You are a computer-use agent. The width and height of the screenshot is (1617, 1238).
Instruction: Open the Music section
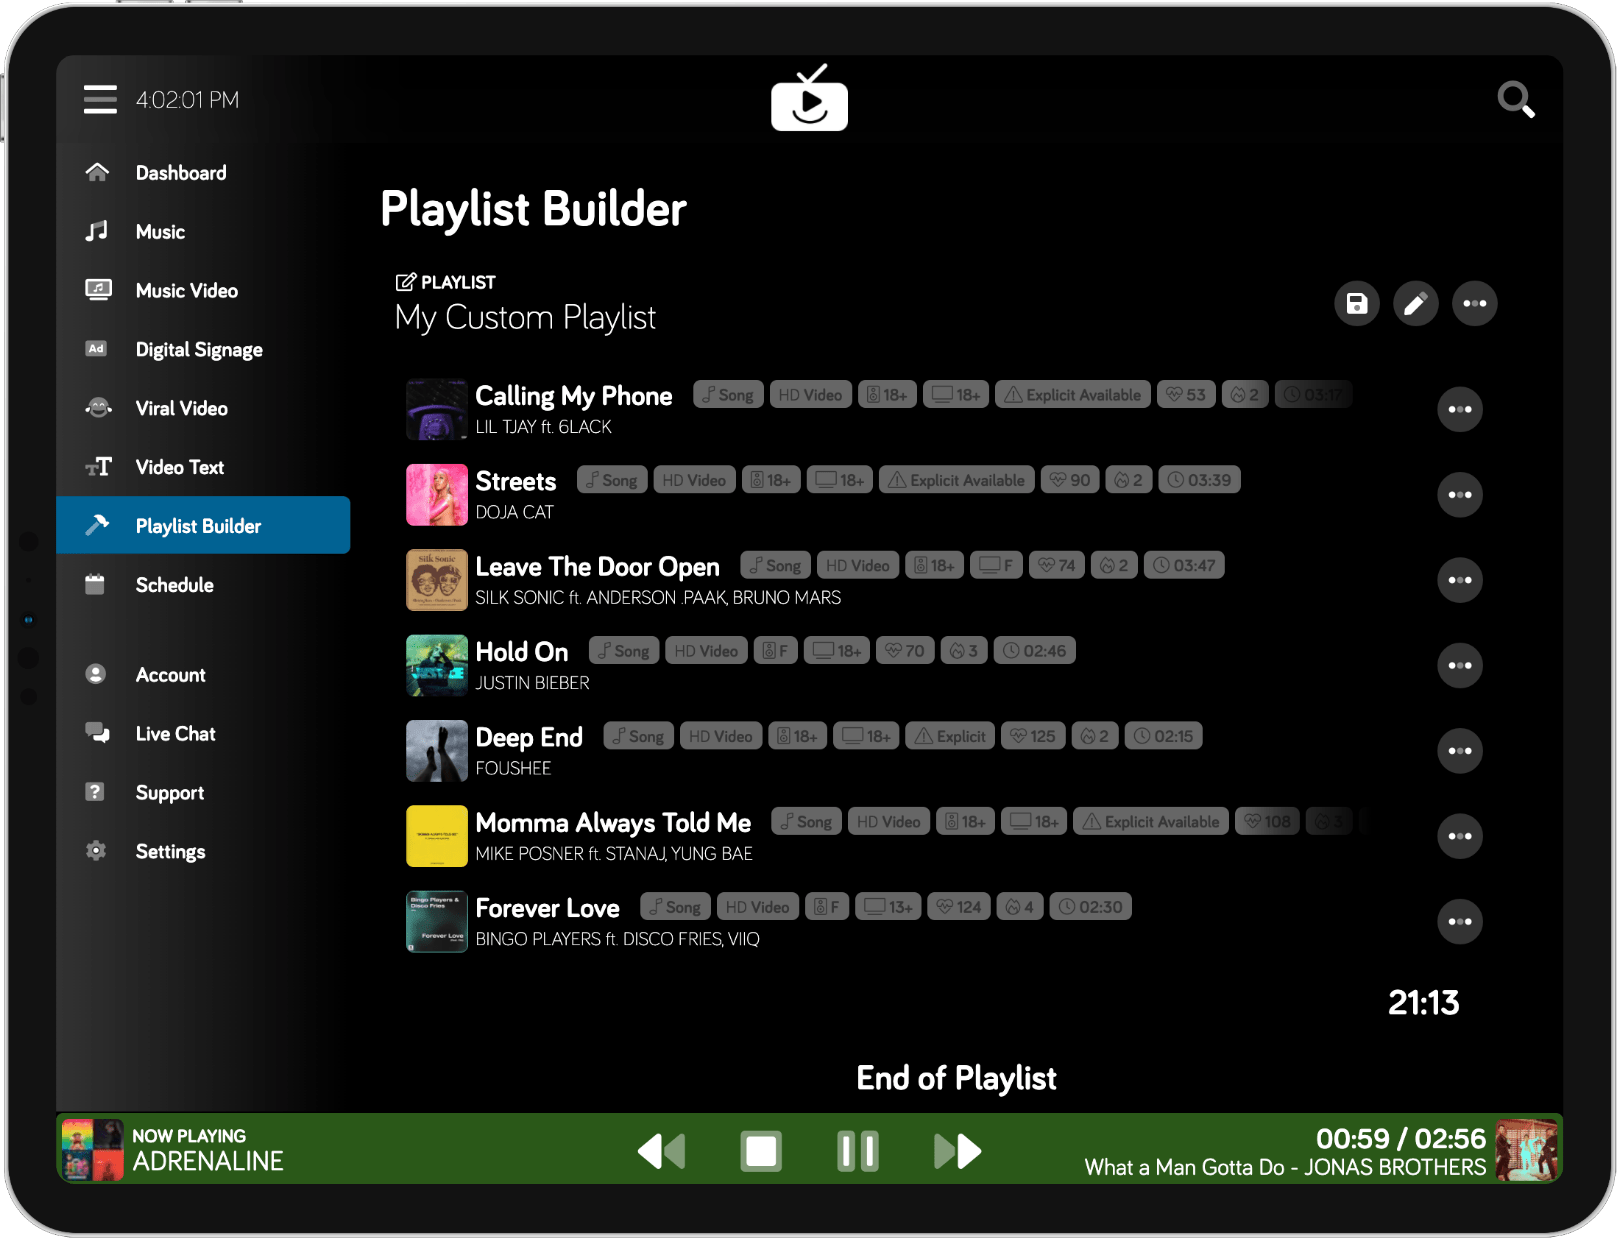tap(203, 232)
